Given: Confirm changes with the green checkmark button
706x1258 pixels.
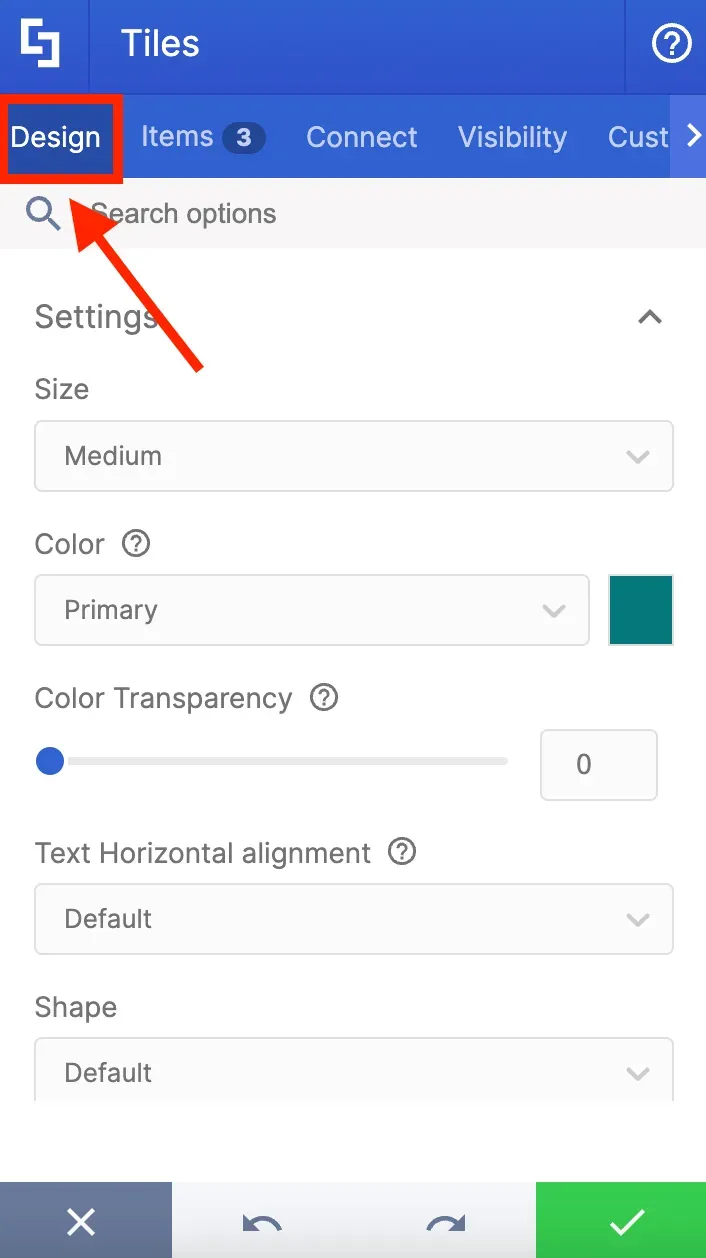Looking at the screenshot, I should point(621,1220).
